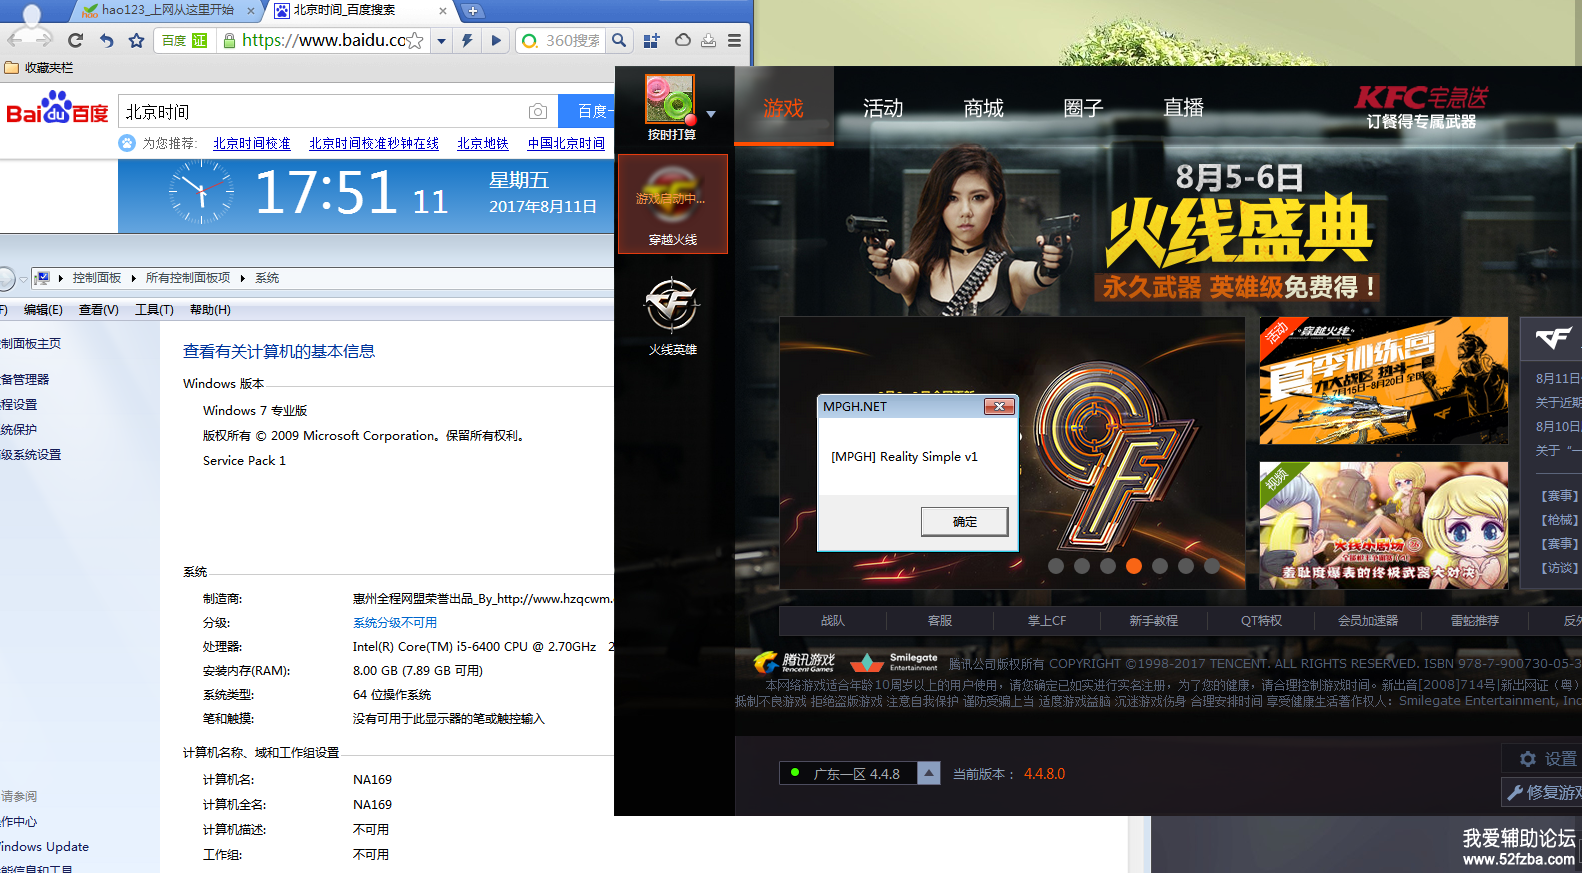1582x873 pixels.
Task: Expand the 控制面板 breadcrumb arrow
Action: click(133, 278)
